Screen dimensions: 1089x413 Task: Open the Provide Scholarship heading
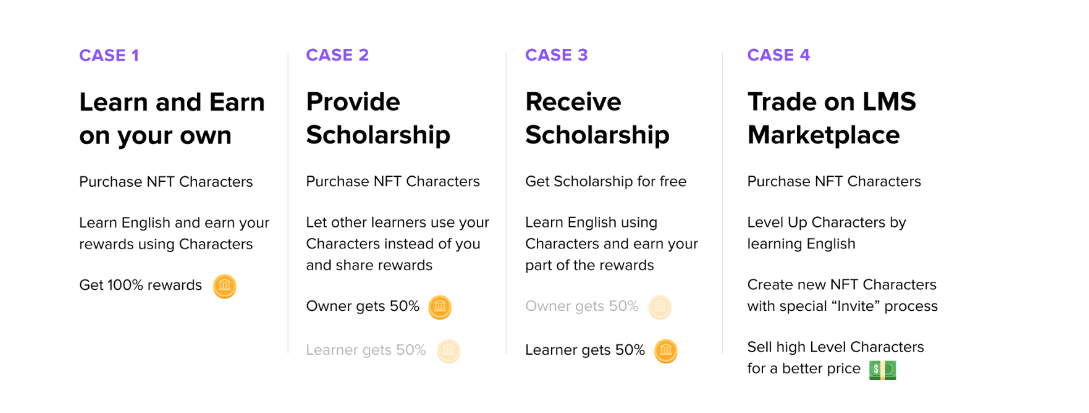coord(378,118)
